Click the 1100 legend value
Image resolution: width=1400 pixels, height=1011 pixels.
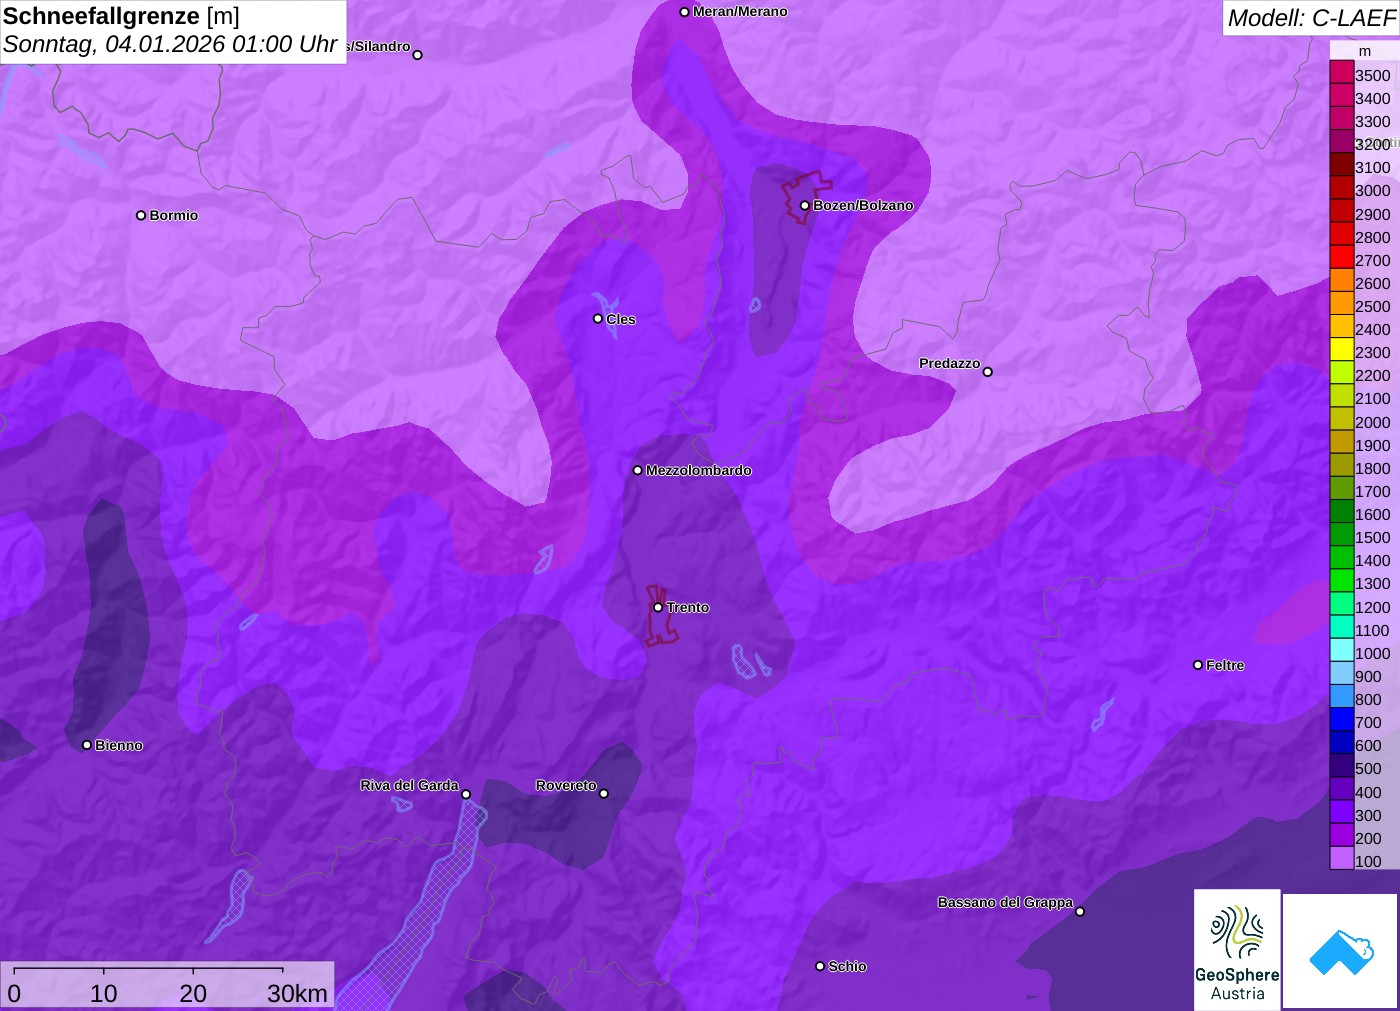point(1373,631)
